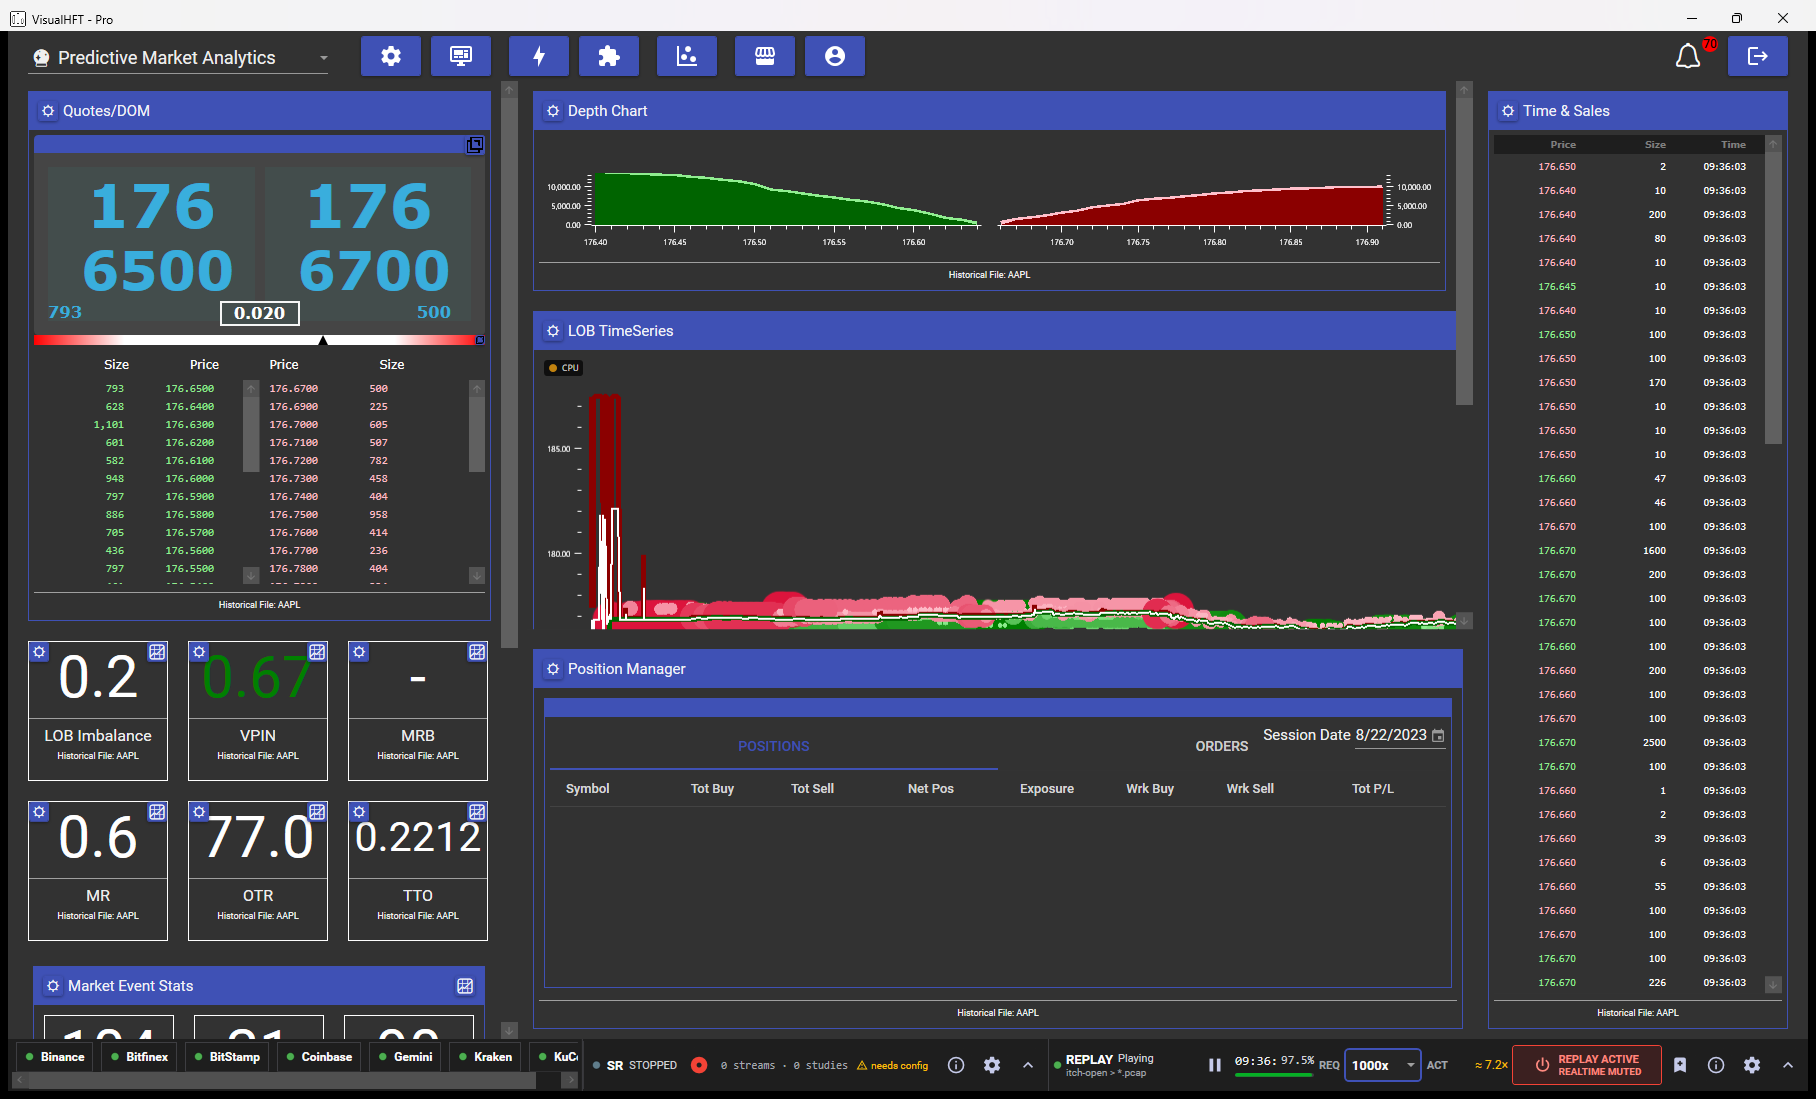Open Market Event Stats settings gear
Screen dimensions: 1816x1099
53,986
